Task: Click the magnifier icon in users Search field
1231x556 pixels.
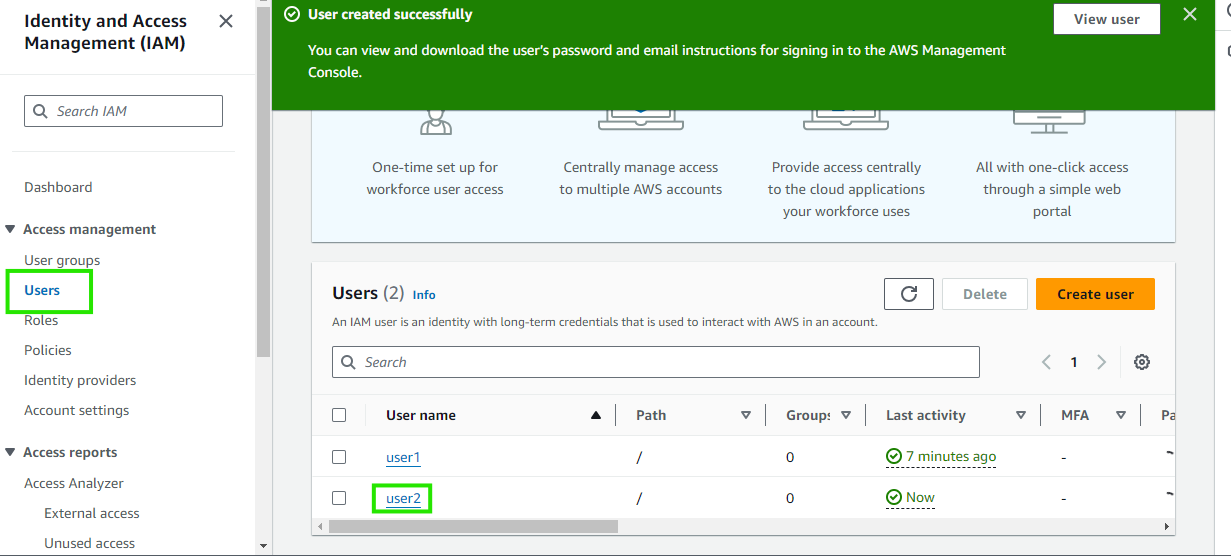Action: point(349,362)
